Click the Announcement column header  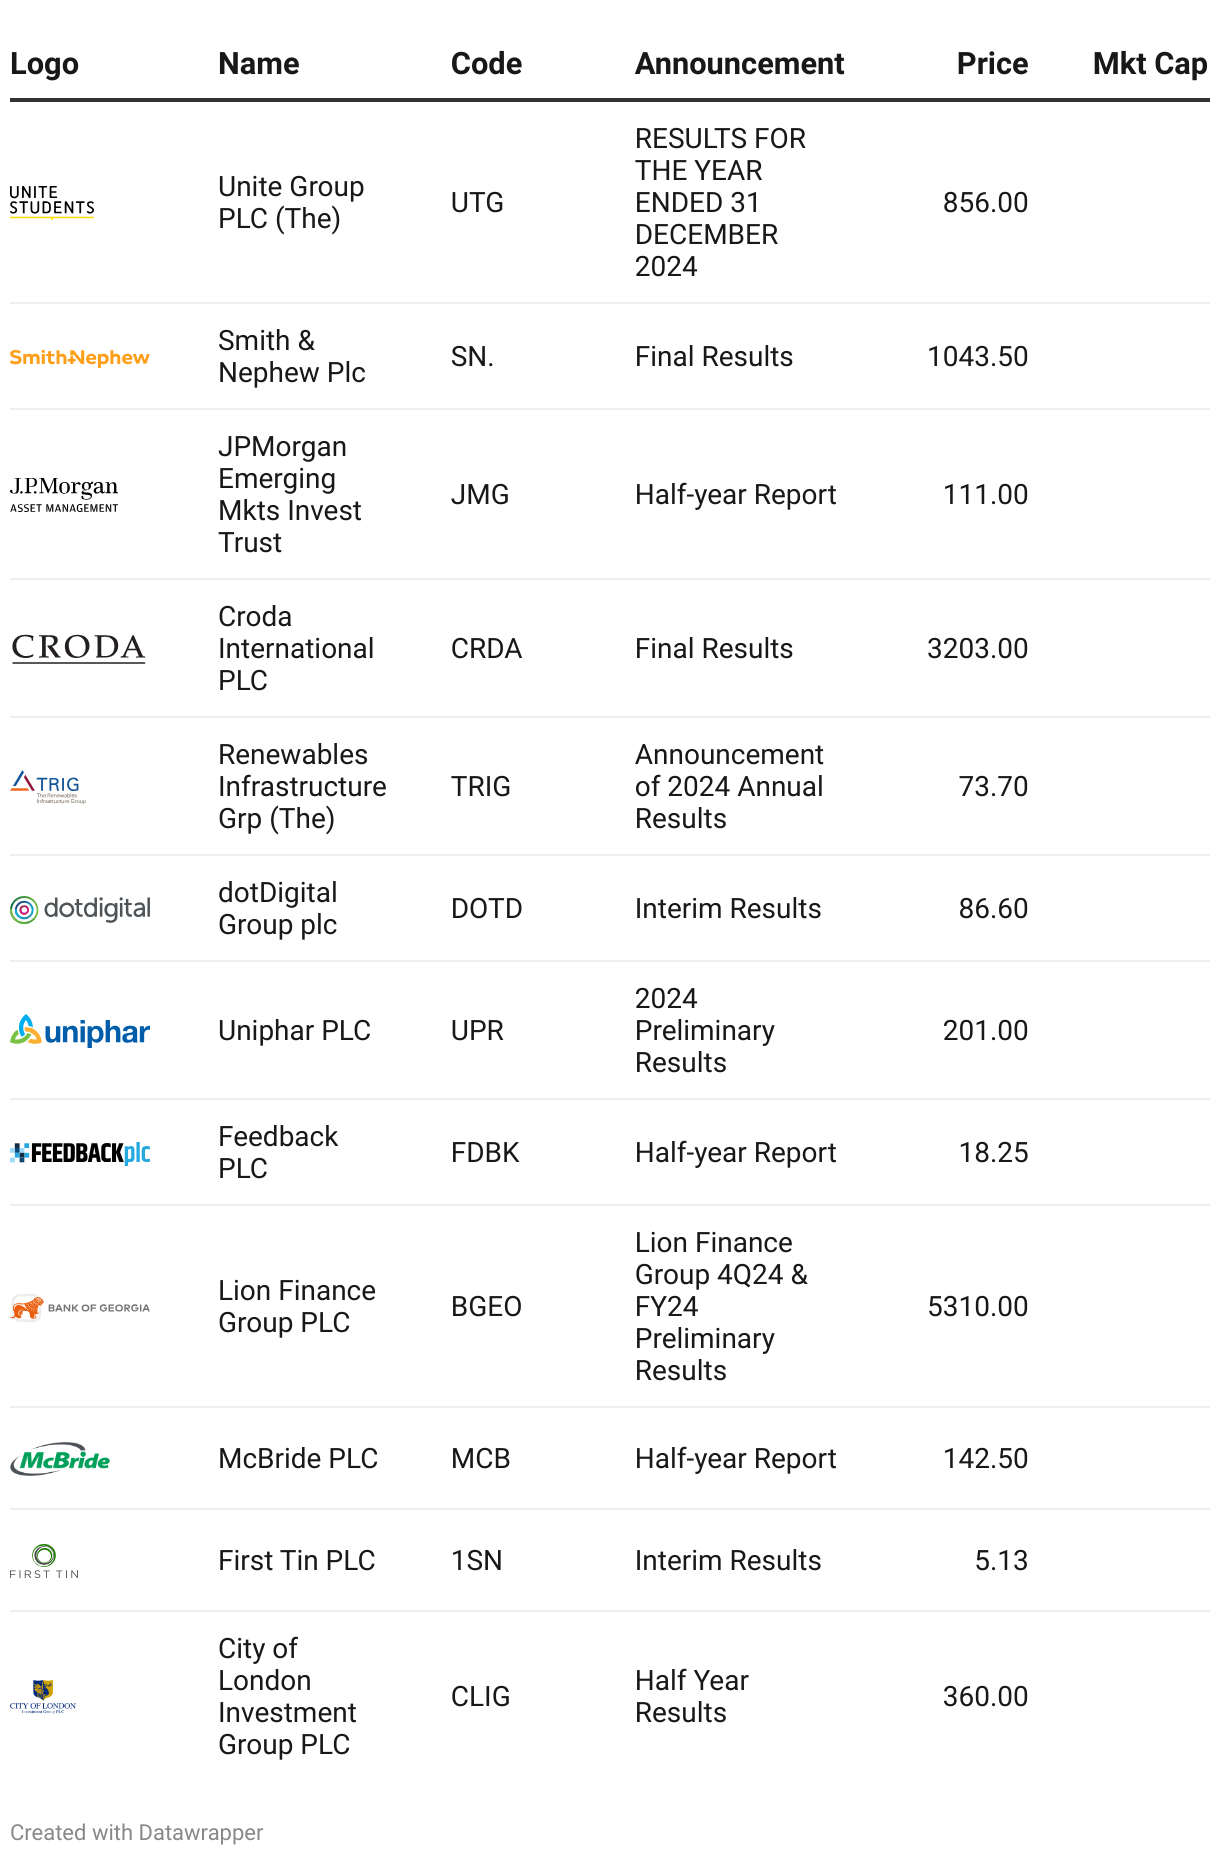coord(739,64)
